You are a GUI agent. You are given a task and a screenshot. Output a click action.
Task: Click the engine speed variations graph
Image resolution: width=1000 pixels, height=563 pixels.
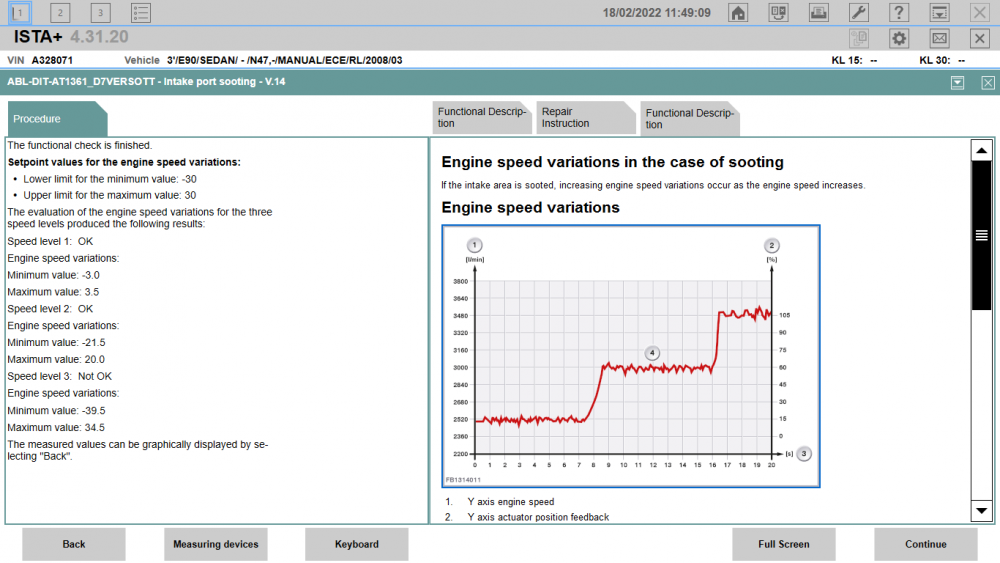(x=631, y=356)
